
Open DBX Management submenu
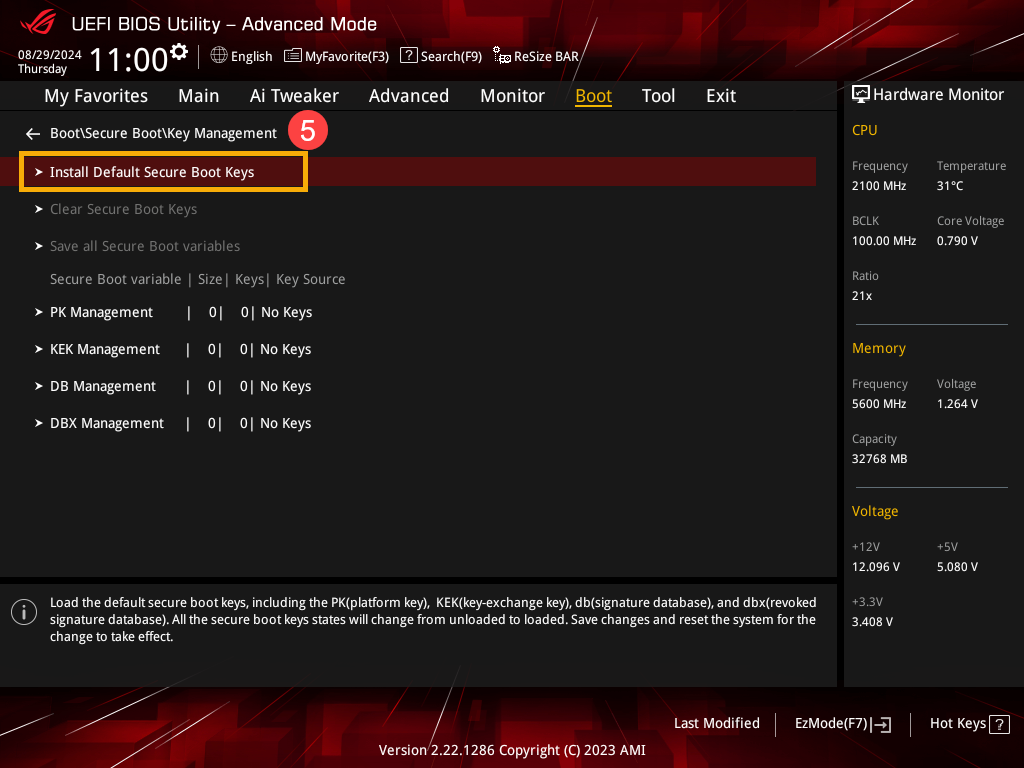coord(106,423)
